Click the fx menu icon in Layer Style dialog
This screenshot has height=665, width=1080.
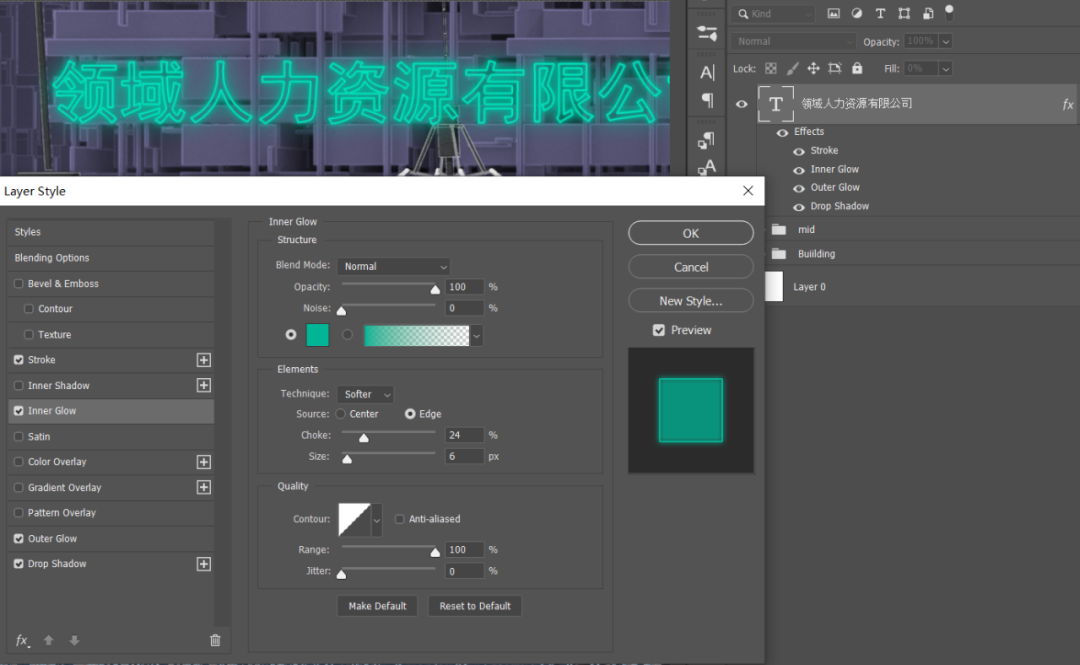pyautogui.click(x=22, y=640)
